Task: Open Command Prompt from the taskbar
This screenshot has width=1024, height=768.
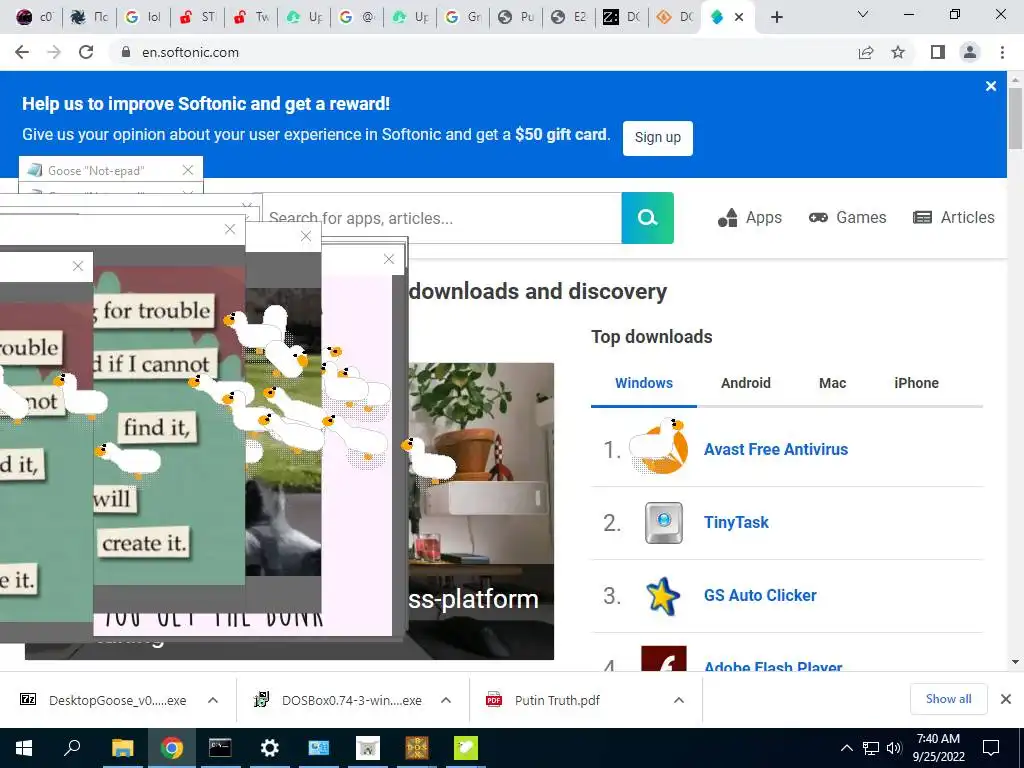Action: pyautogui.click(x=220, y=748)
